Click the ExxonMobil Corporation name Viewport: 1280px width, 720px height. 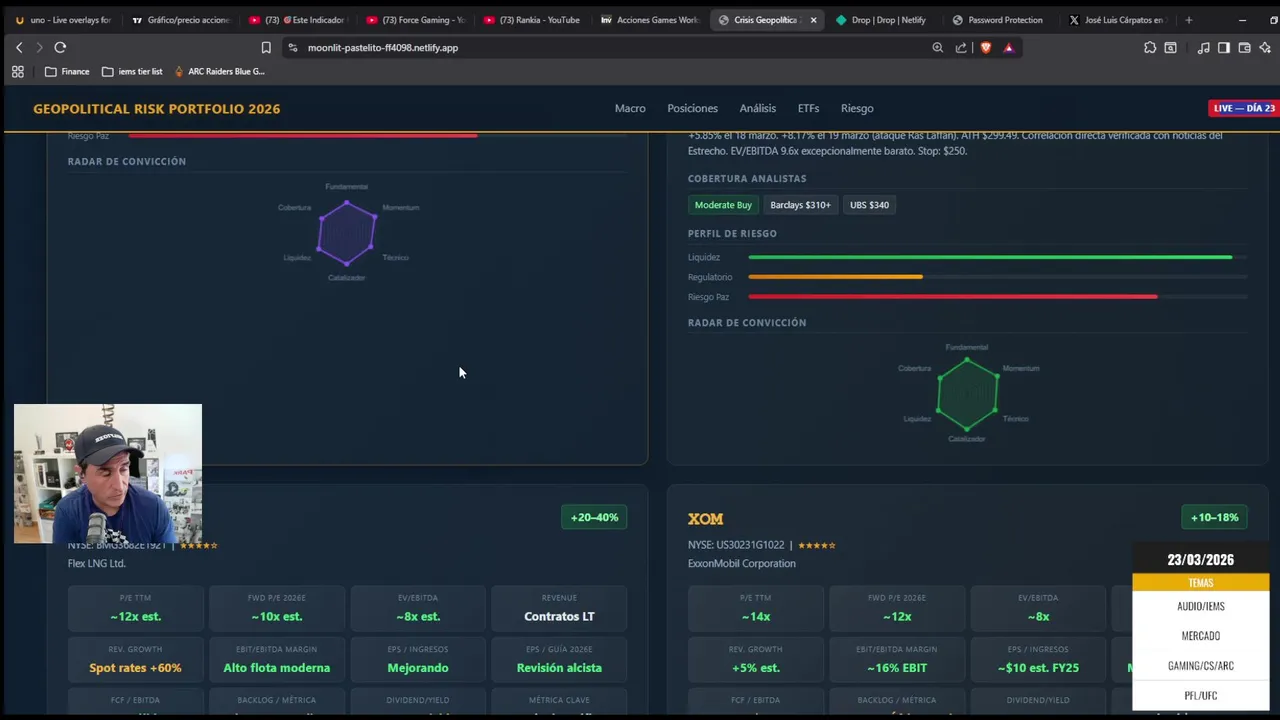[742, 563]
